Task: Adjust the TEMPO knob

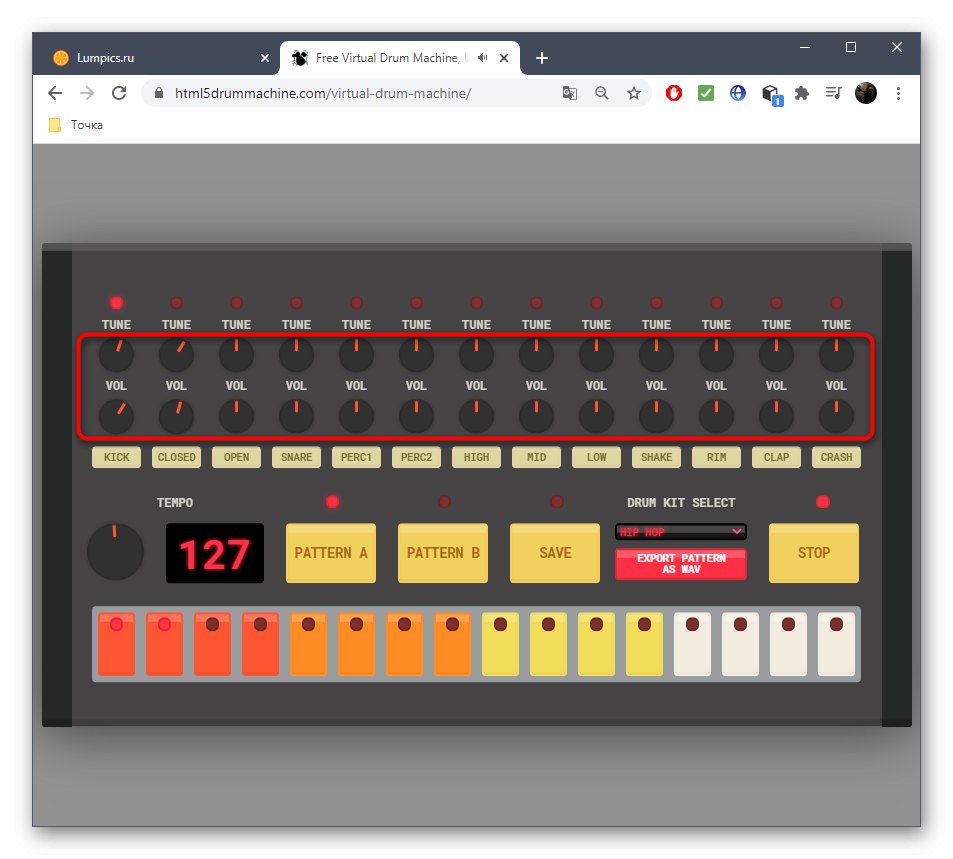Action: [115, 551]
